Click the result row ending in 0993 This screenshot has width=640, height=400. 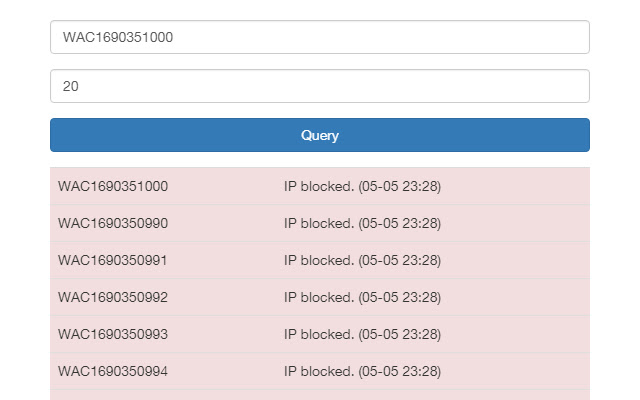click(320, 334)
